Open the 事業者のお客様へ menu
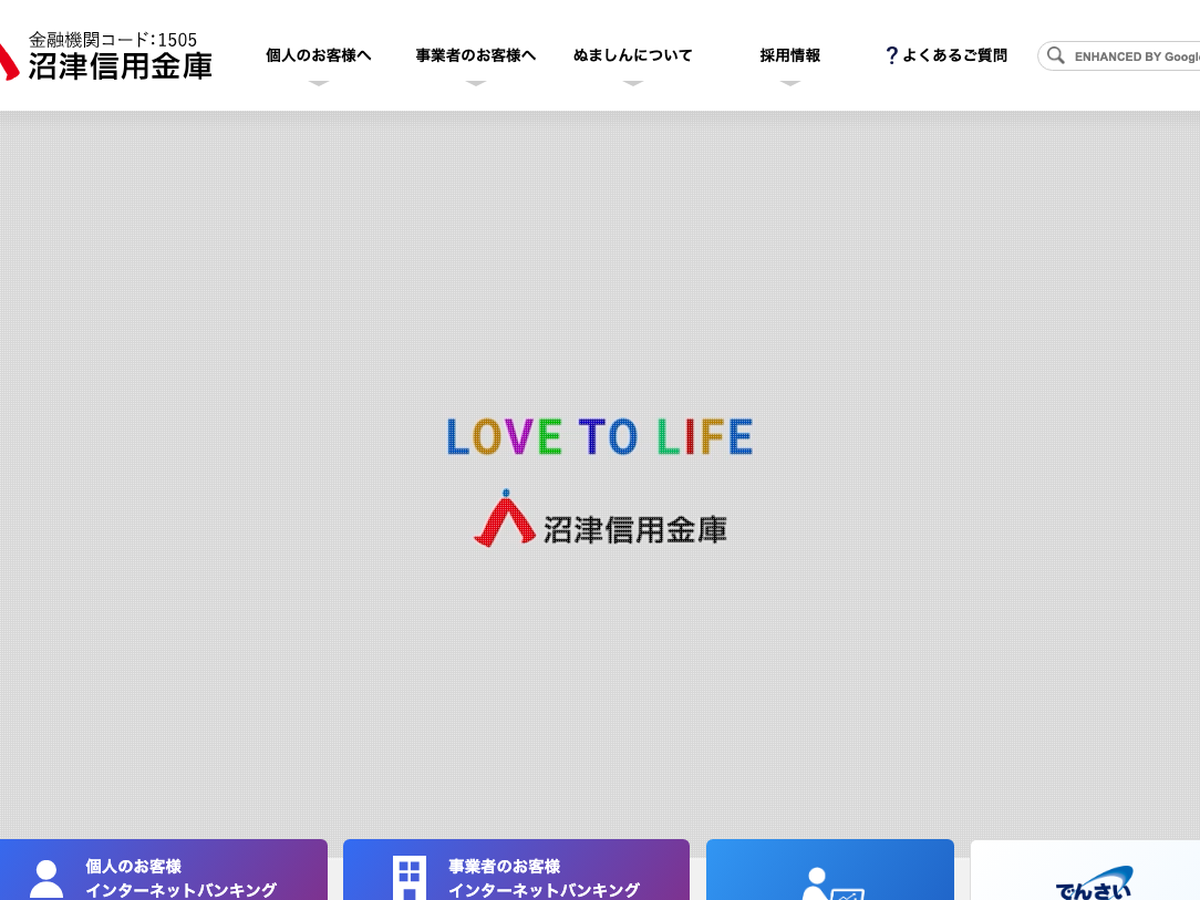The width and height of the screenshot is (1200, 900). click(476, 56)
